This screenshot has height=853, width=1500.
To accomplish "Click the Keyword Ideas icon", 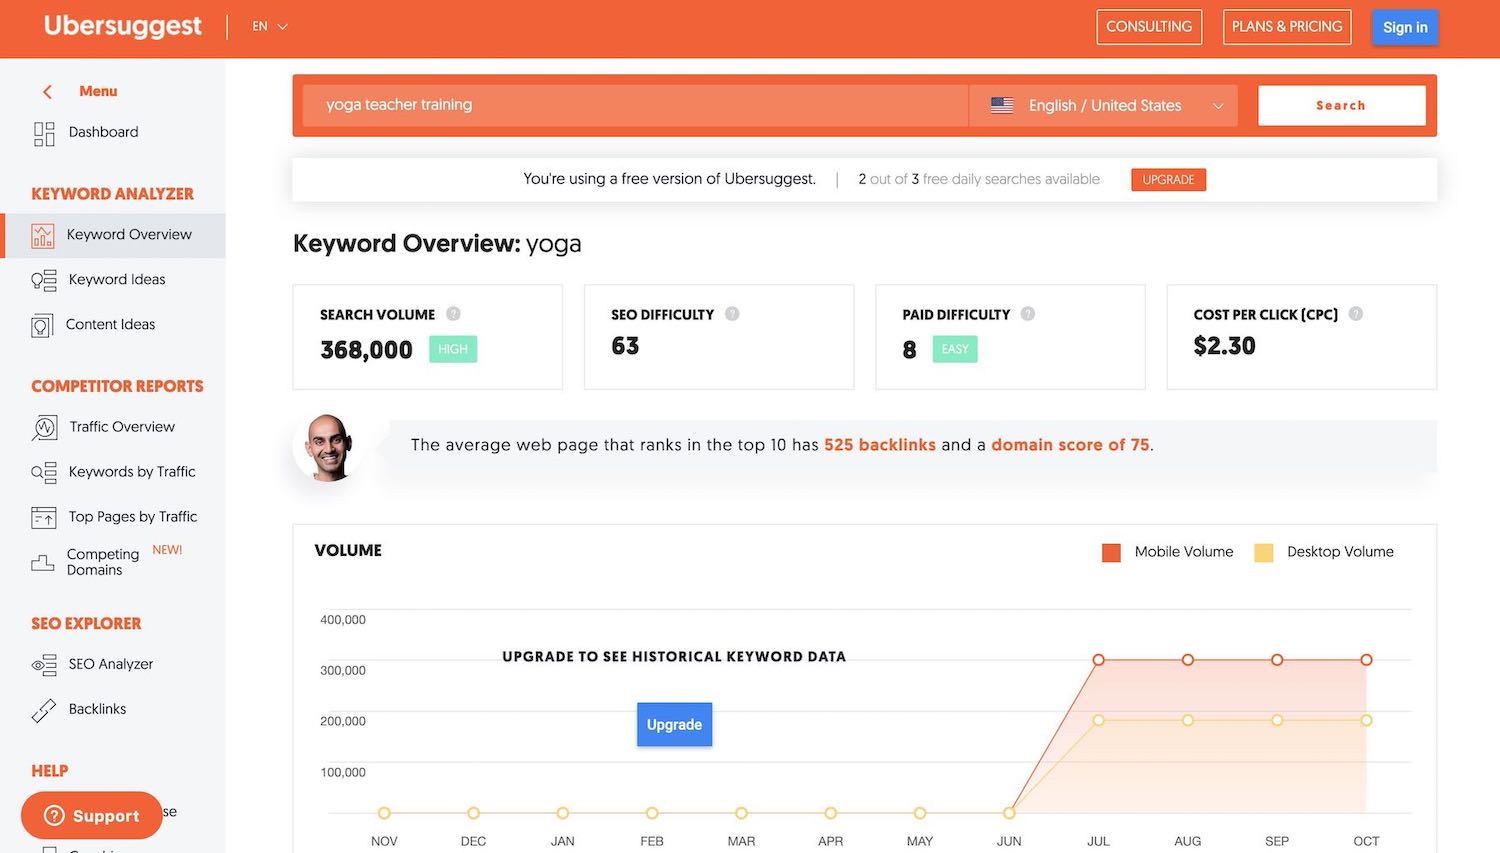I will click(44, 281).
